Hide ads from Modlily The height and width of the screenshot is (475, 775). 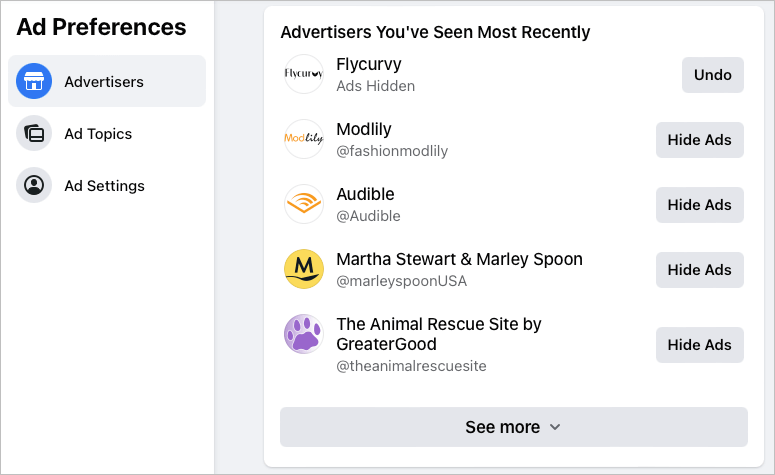click(x=699, y=140)
